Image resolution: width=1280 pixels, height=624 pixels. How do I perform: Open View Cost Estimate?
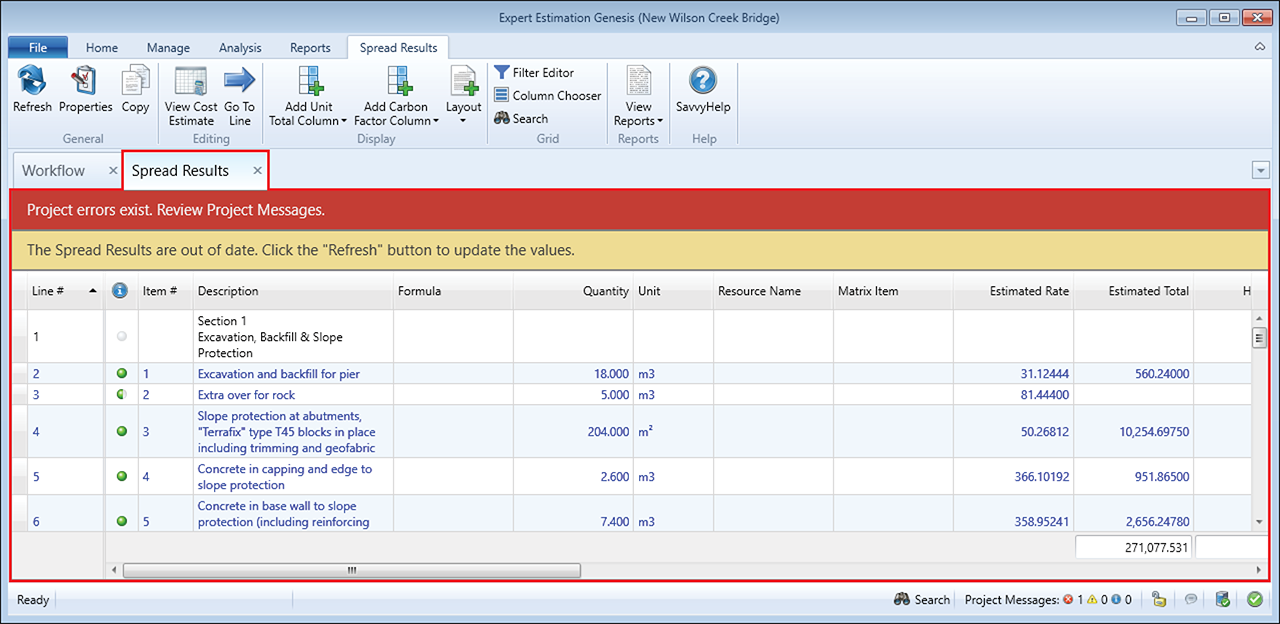191,81
